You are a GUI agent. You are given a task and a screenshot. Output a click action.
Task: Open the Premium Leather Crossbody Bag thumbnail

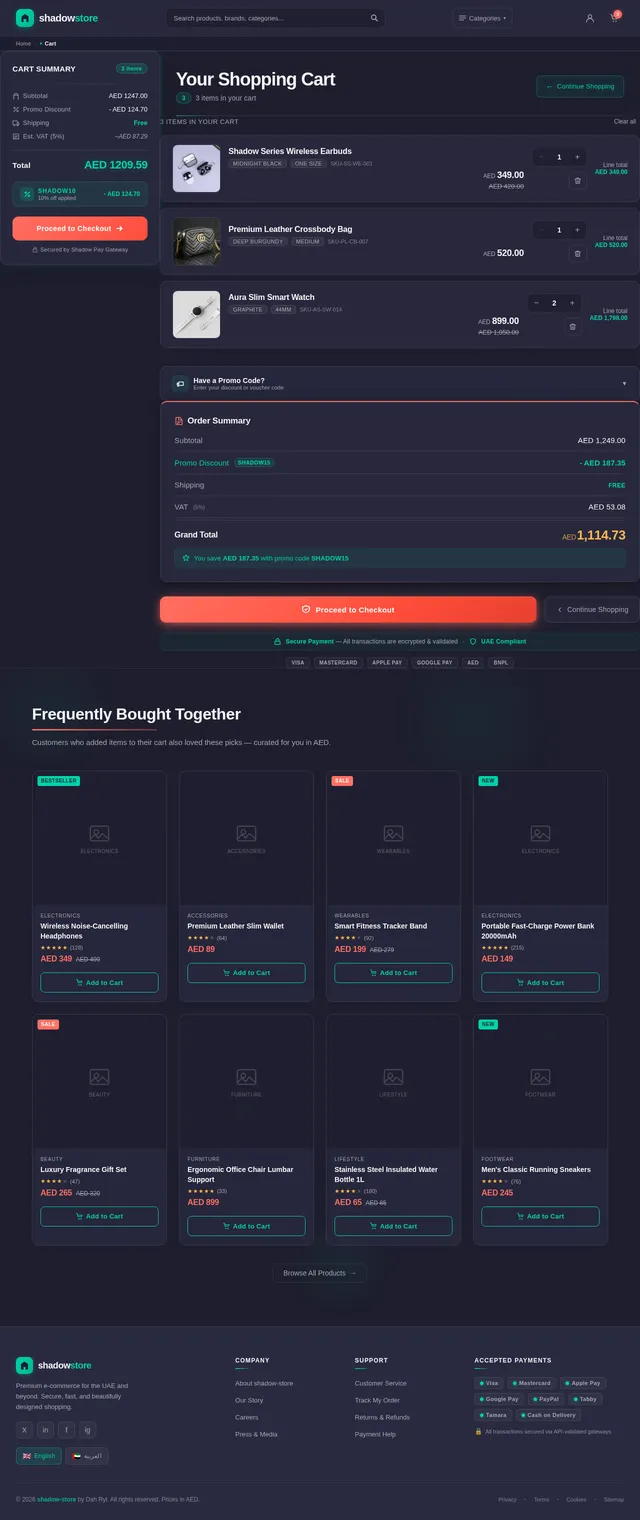click(x=196, y=242)
